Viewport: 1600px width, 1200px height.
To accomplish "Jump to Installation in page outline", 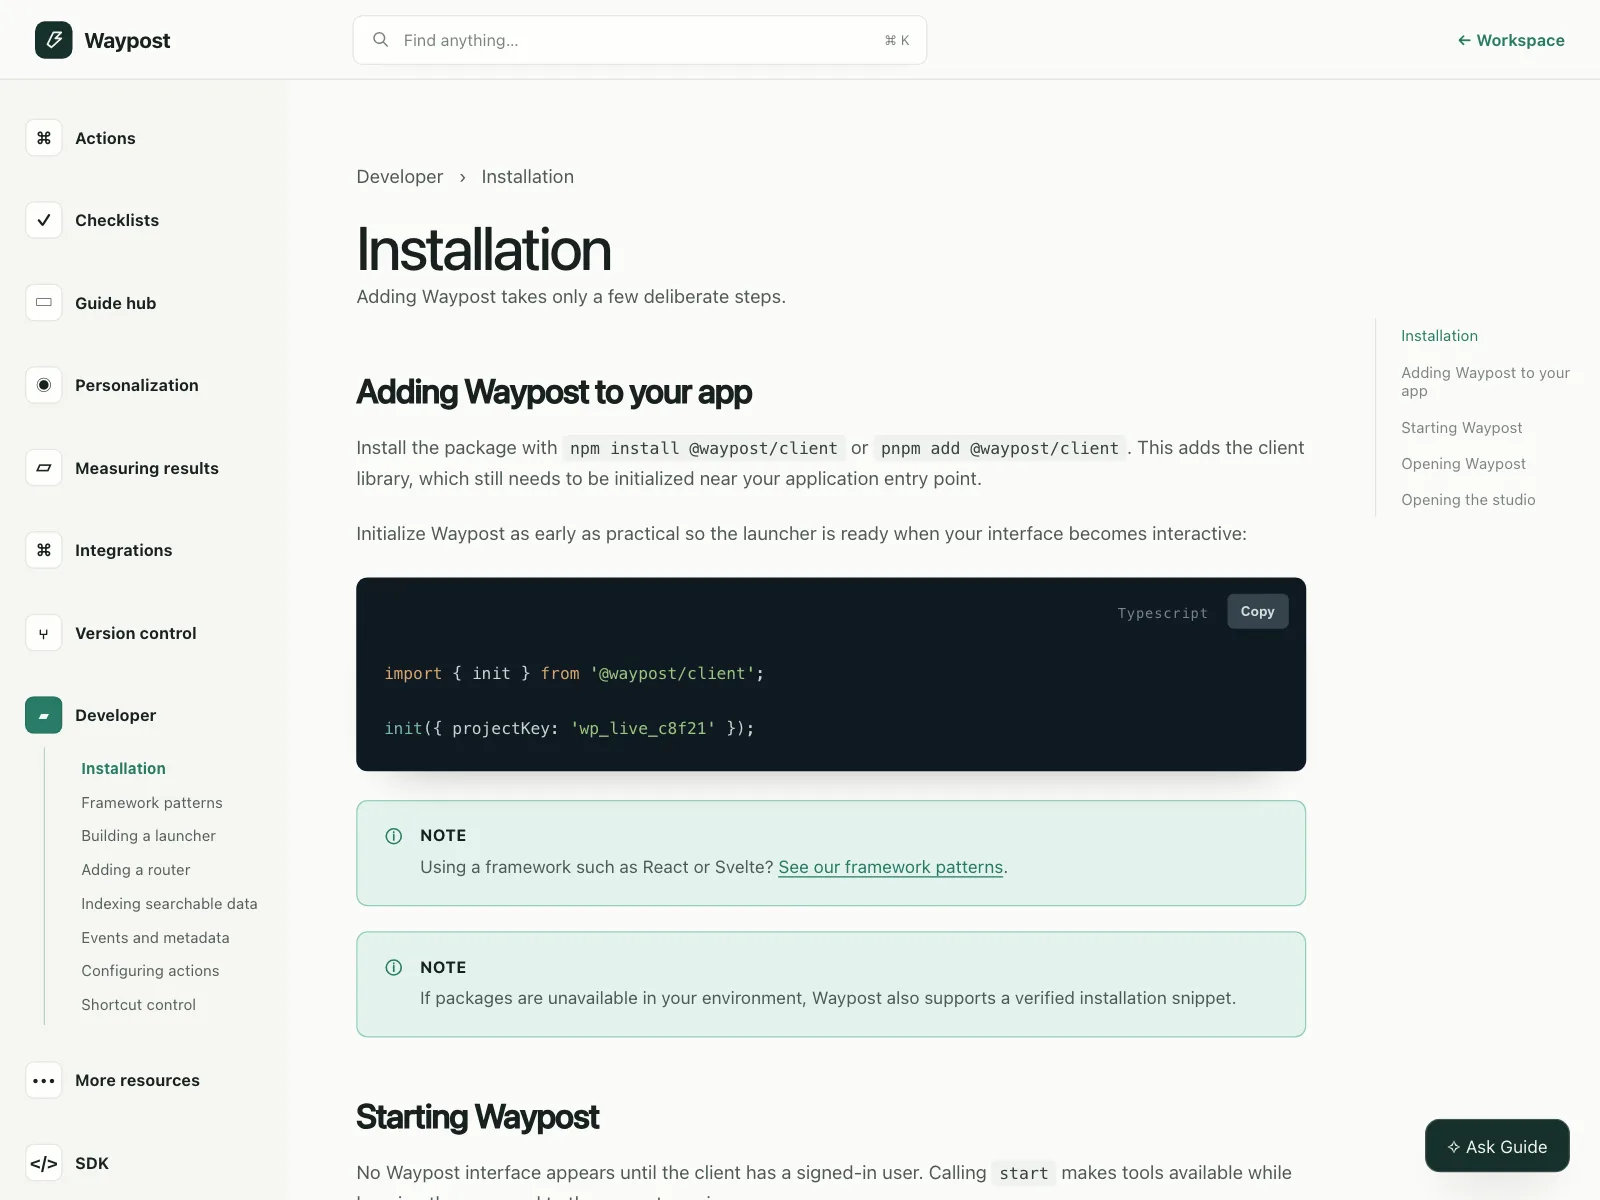I will tap(1439, 336).
